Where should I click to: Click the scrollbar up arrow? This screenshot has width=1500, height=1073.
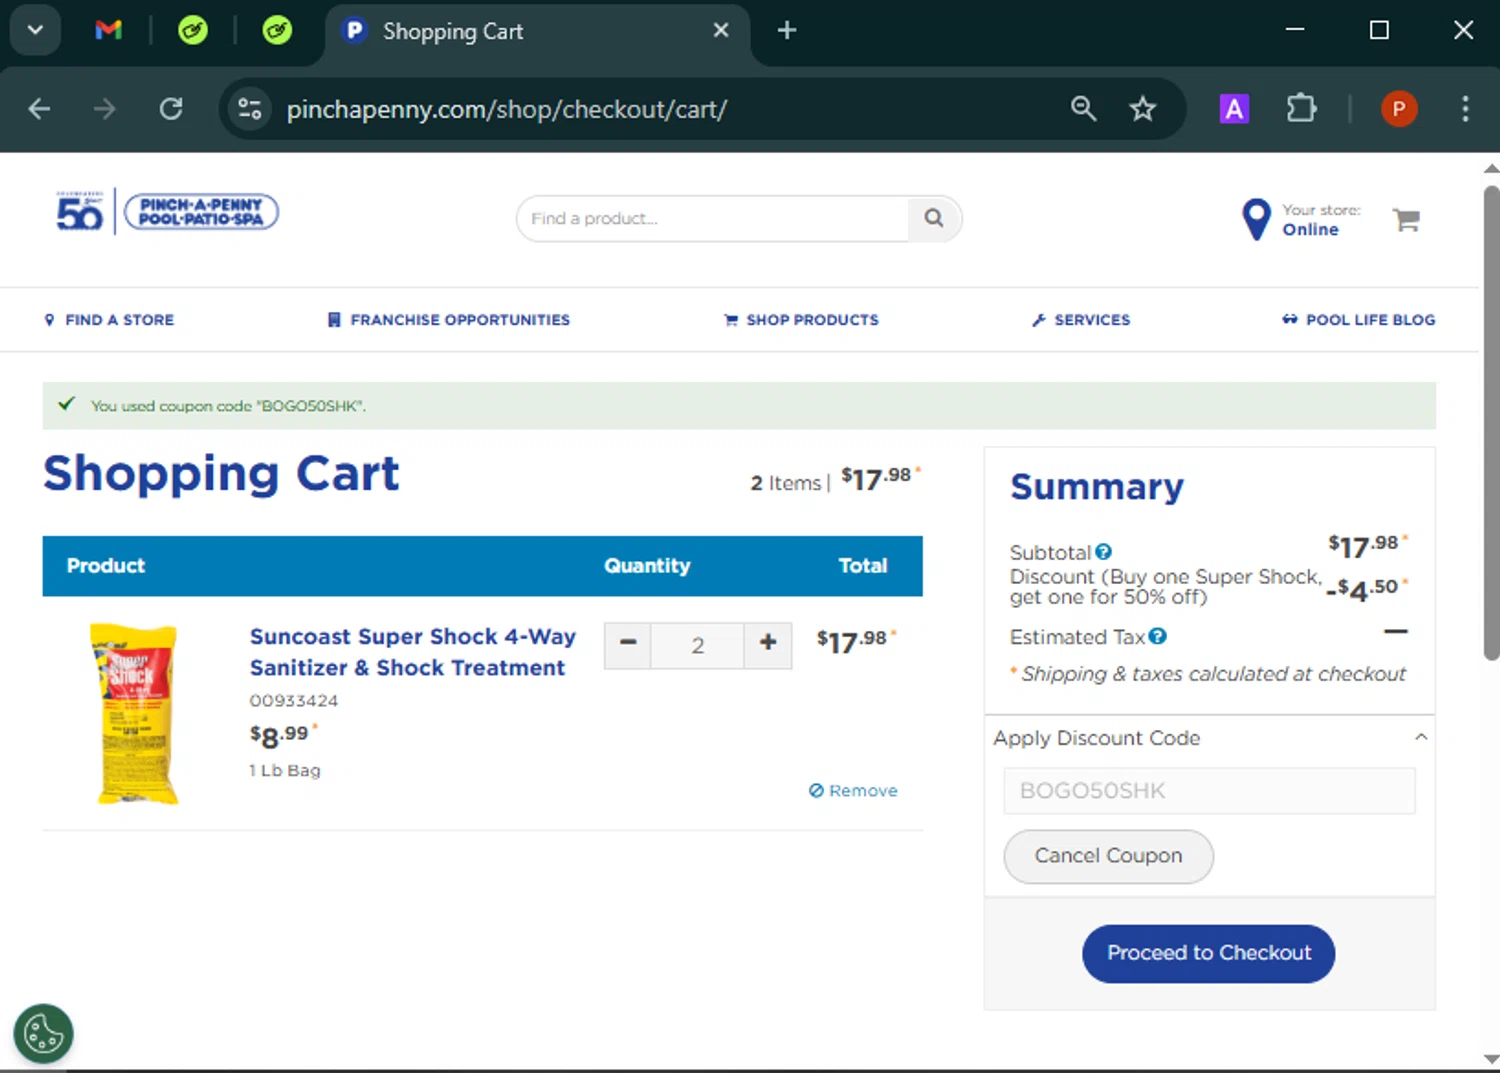click(1491, 168)
